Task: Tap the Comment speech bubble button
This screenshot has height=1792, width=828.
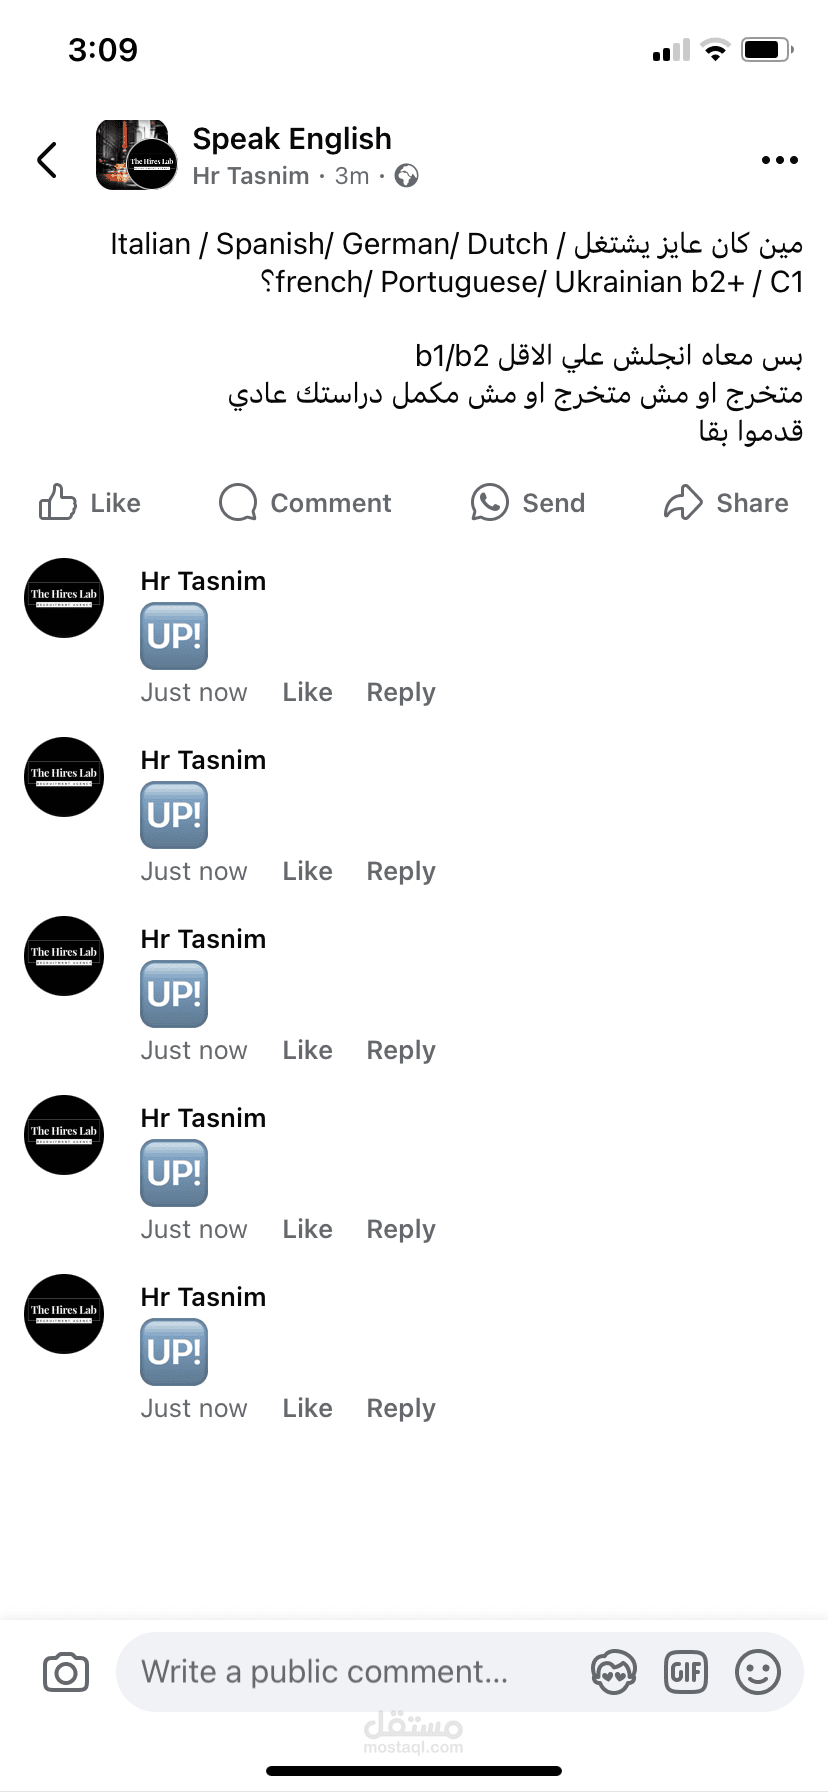Action: (305, 503)
